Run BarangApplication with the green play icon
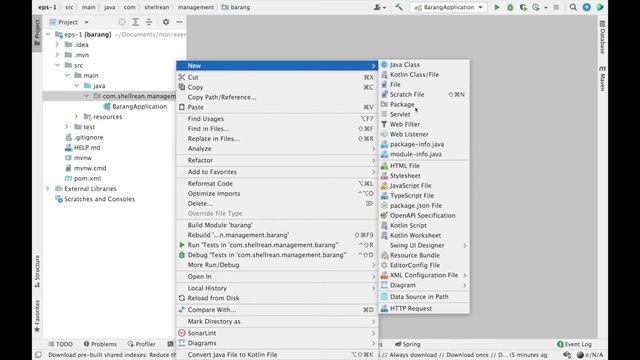Image resolution: width=640 pixels, height=360 pixels. pos(497,7)
